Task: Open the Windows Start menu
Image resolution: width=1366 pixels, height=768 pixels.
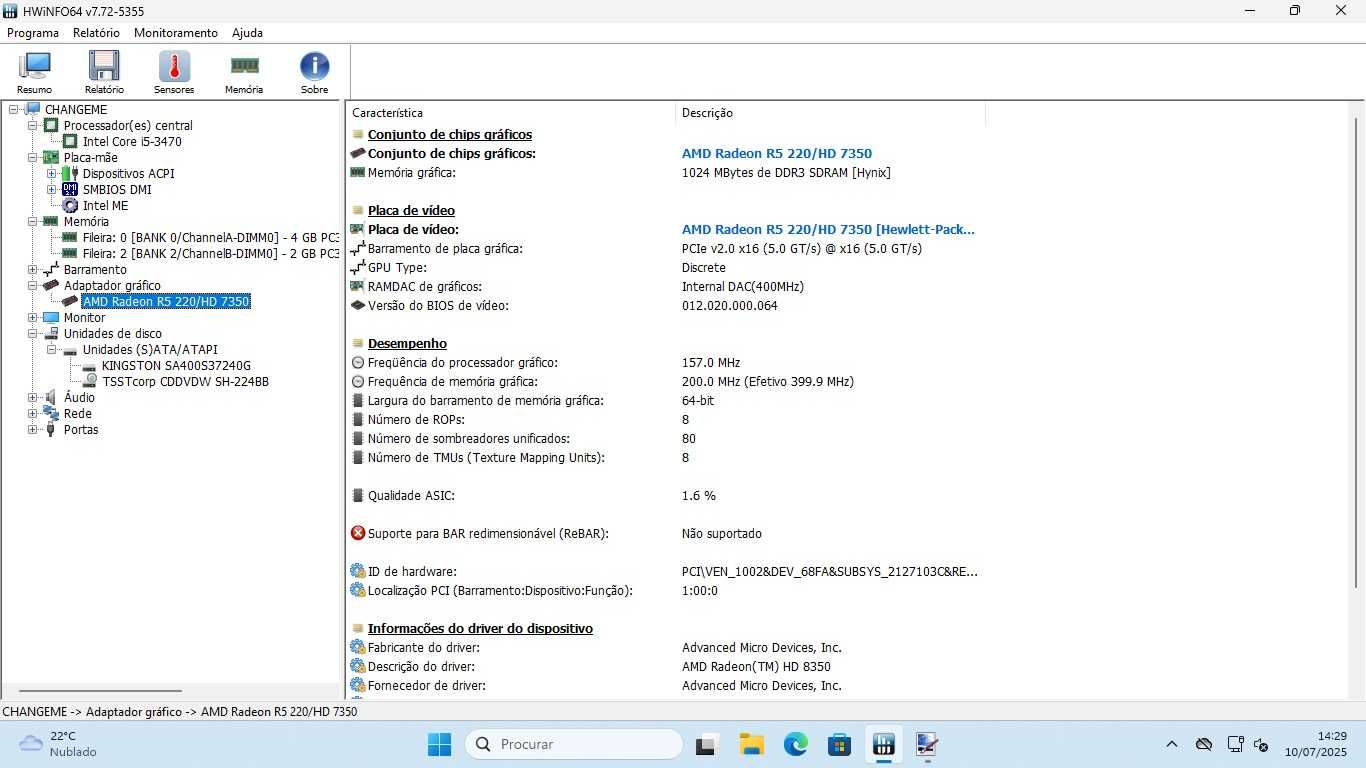Action: coord(439,744)
